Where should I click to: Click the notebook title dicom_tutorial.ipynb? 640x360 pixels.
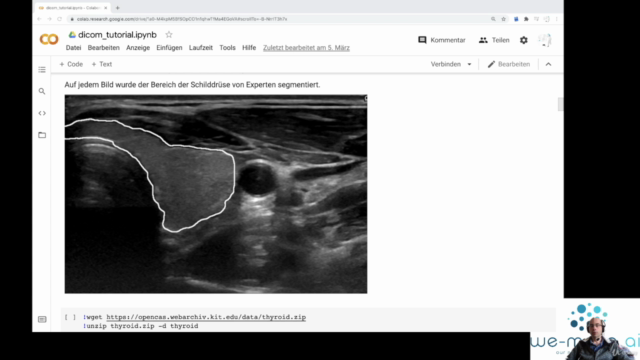(117, 35)
